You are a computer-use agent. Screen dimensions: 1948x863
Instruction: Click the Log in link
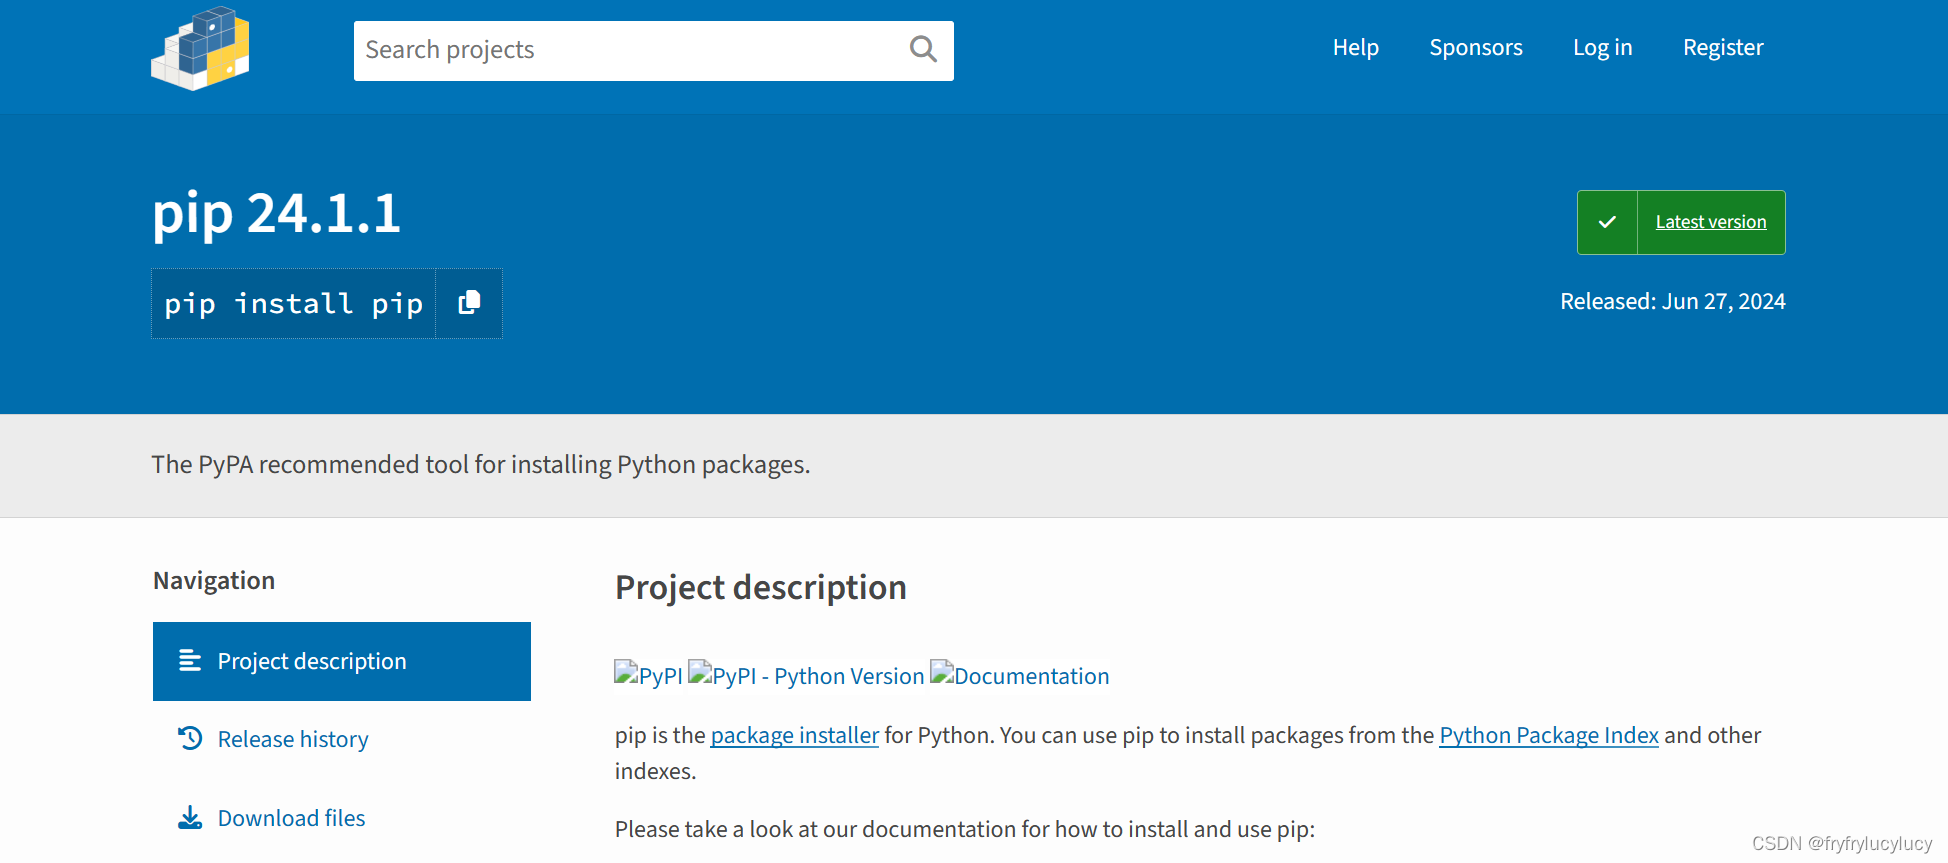click(1602, 47)
